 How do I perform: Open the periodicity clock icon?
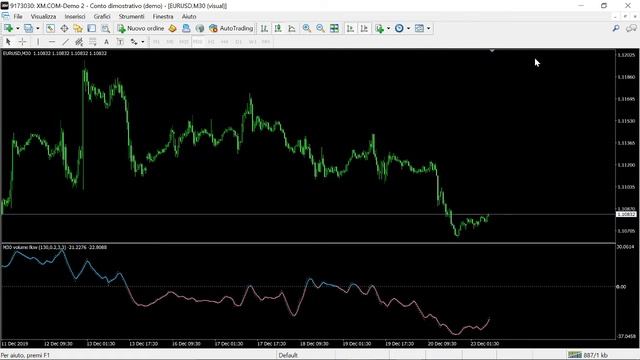click(x=399, y=28)
